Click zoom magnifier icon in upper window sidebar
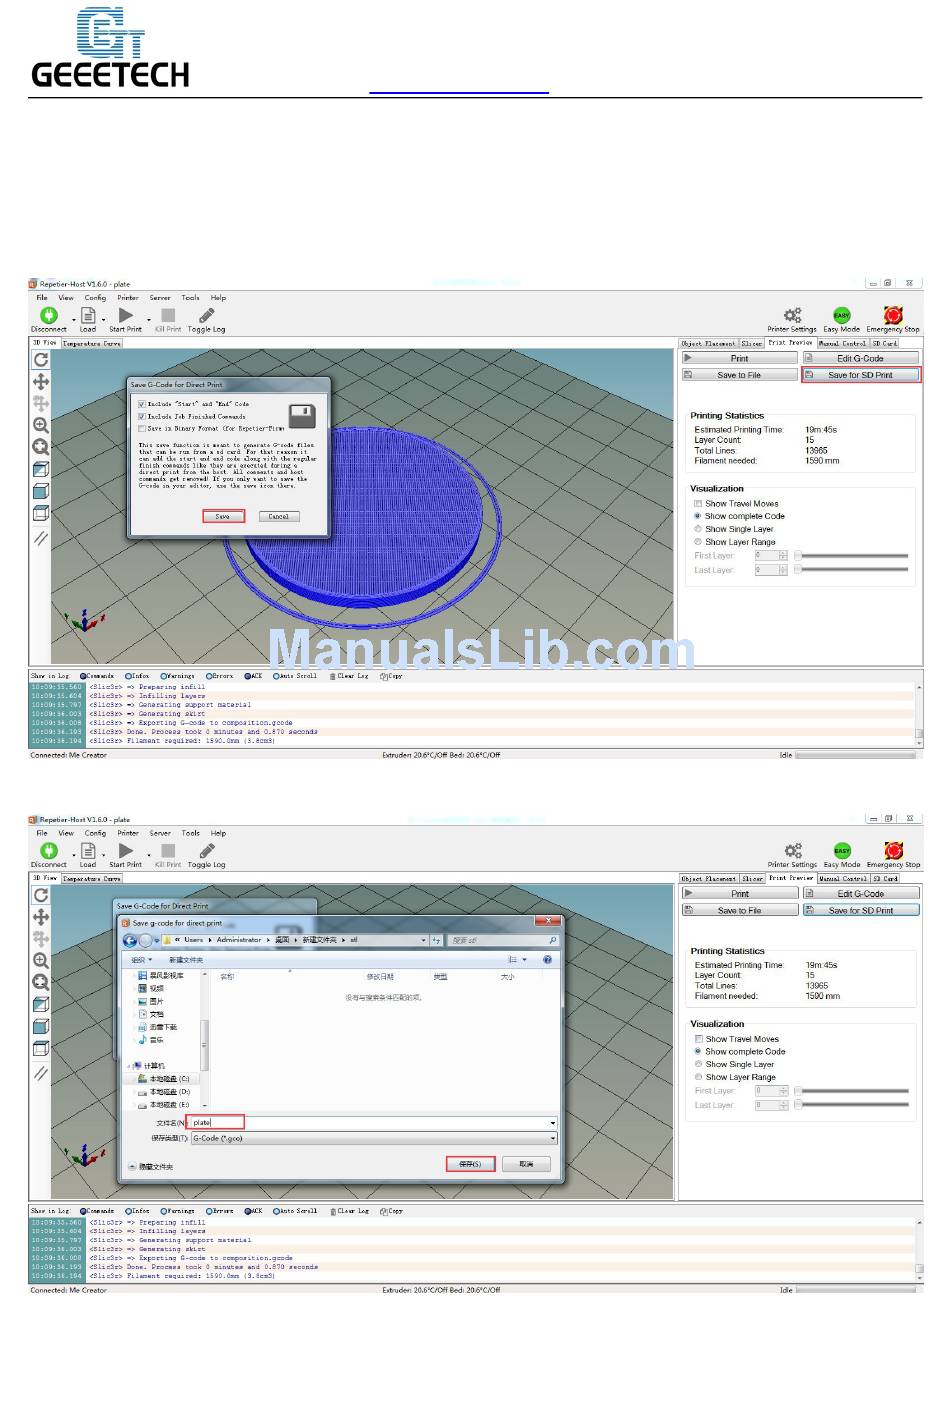 click(x=41, y=425)
